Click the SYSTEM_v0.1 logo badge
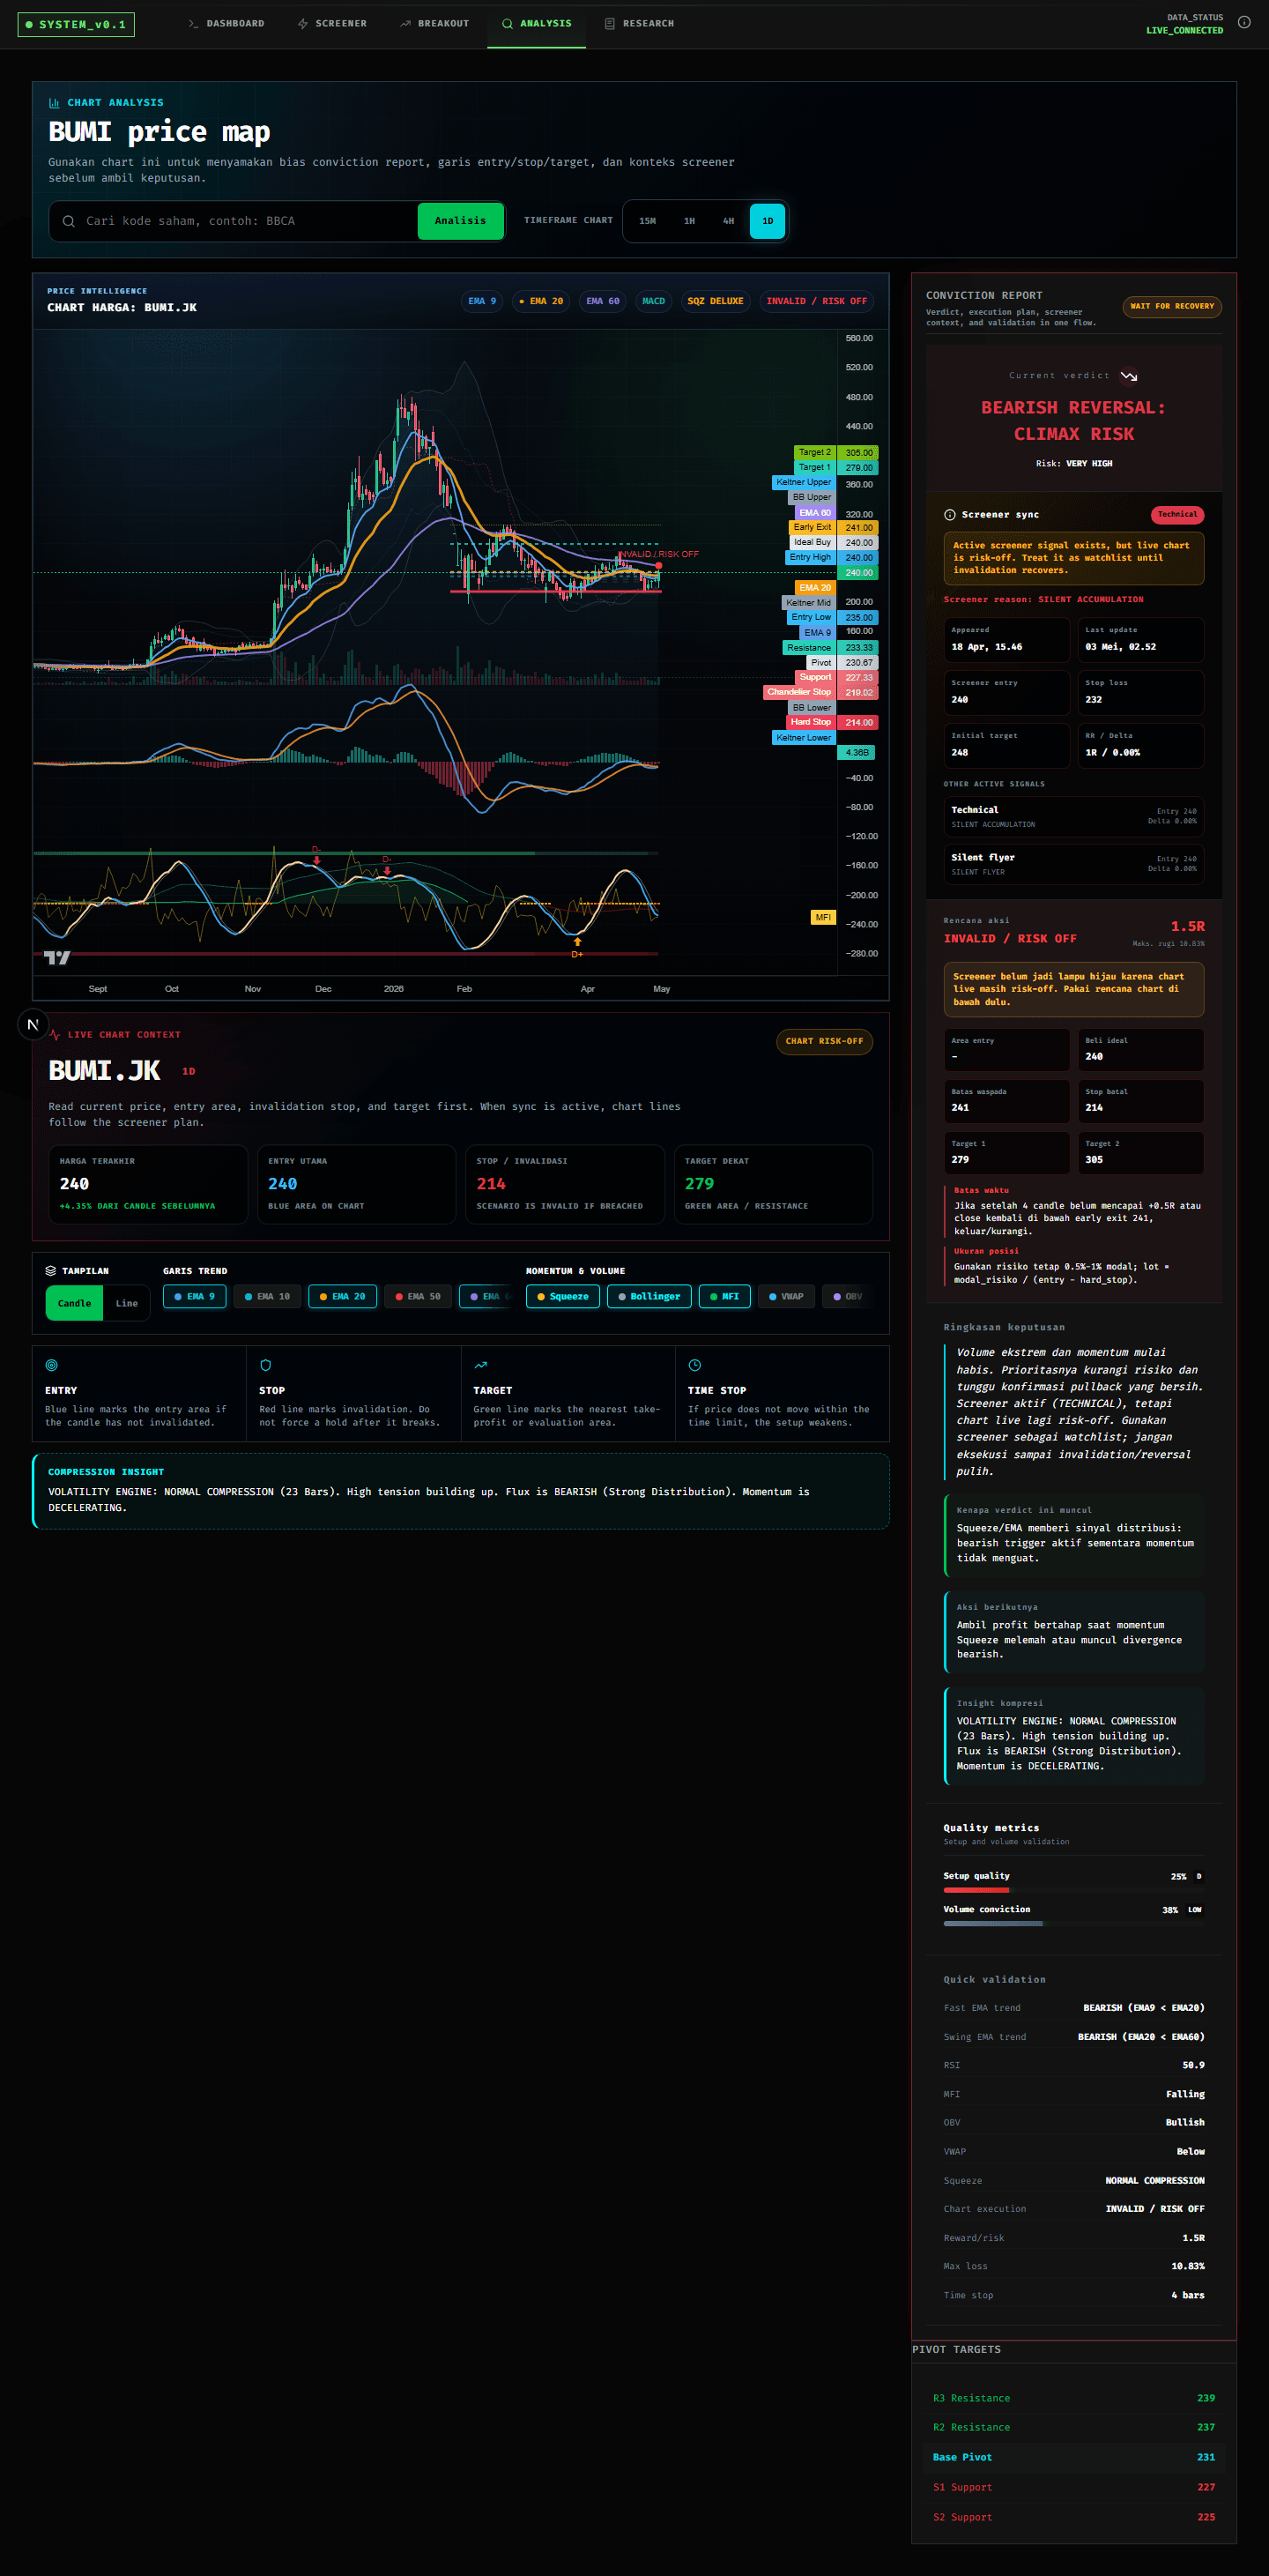 (x=76, y=25)
